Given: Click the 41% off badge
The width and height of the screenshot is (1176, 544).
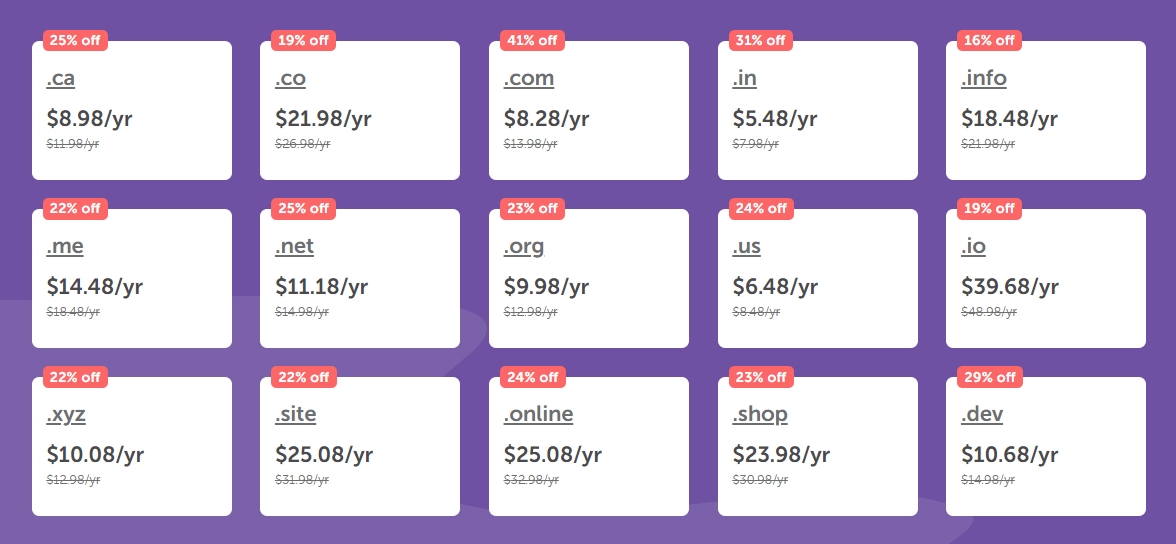Looking at the screenshot, I should pyautogui.click(x=532, y=41).
